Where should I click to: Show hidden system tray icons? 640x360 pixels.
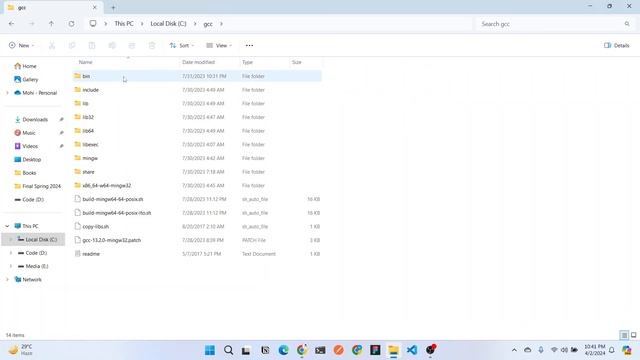pyautogui.click(x=514, y=350)
